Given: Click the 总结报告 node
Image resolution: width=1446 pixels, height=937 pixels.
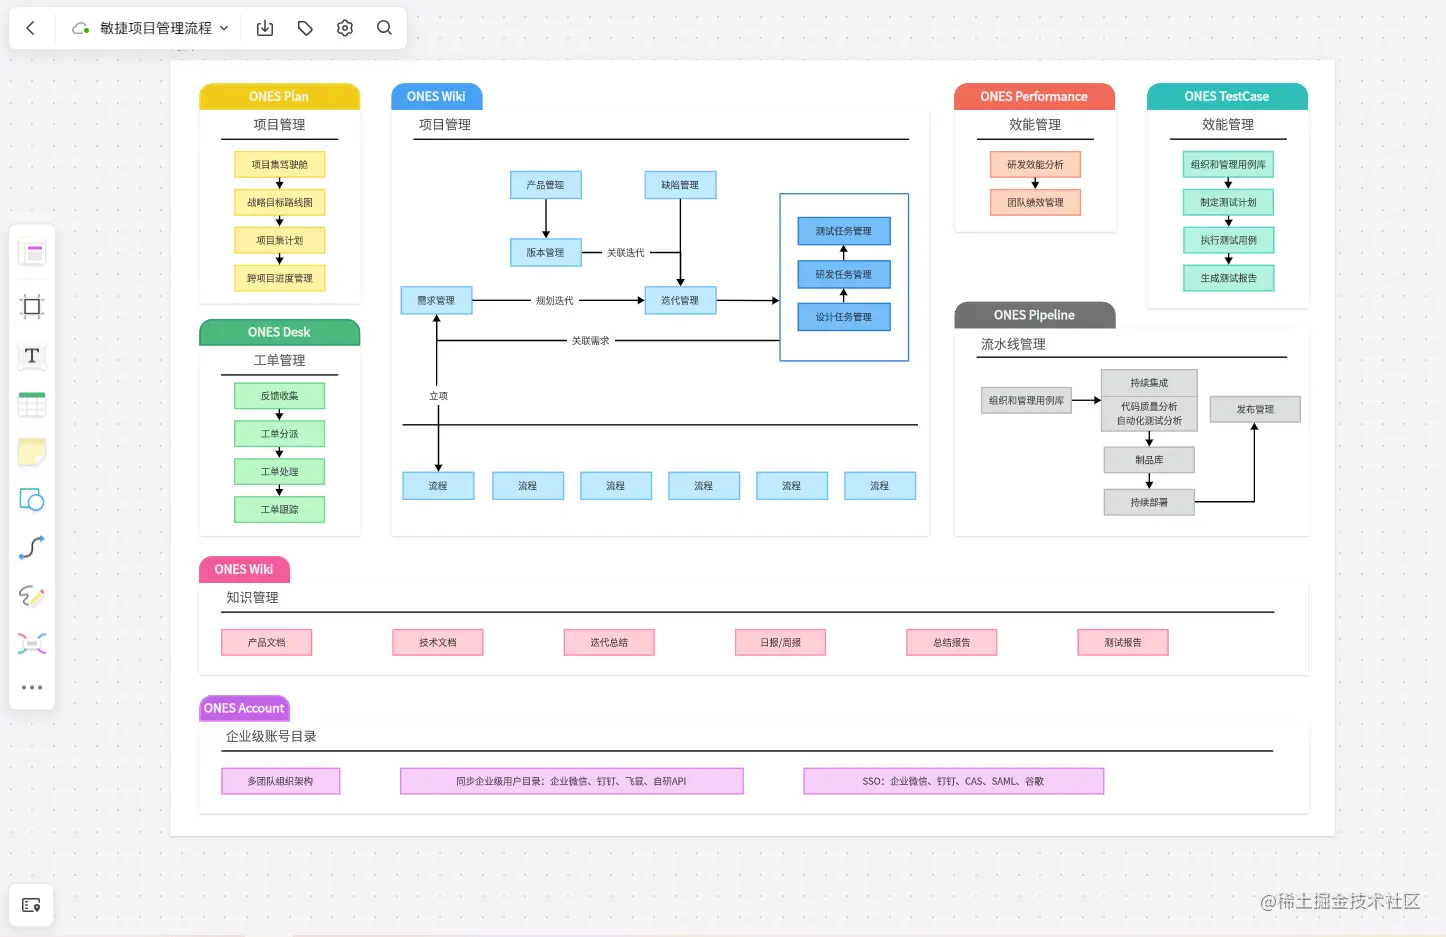Looking at the screenshot, I should [x=951, y=642].
